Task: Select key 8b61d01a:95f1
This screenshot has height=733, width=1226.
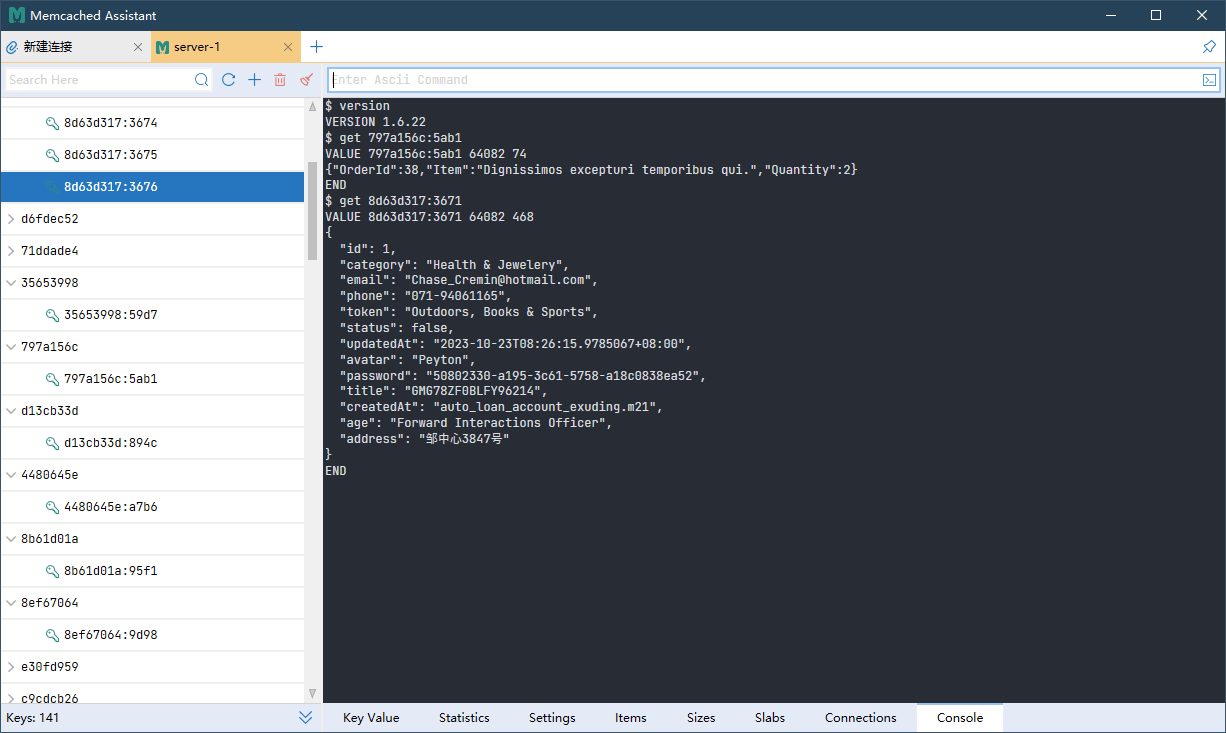Action: pos(152,571)
